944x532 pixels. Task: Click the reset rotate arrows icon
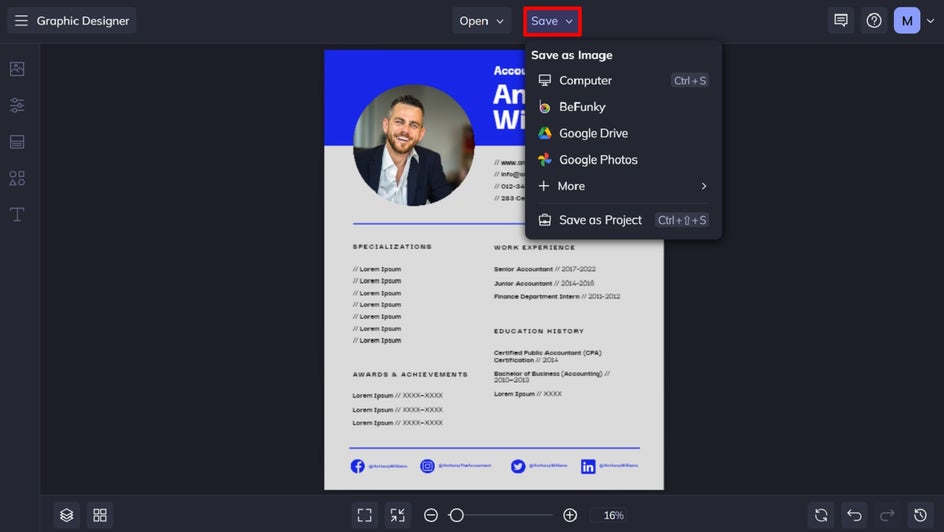pos(821,515)
